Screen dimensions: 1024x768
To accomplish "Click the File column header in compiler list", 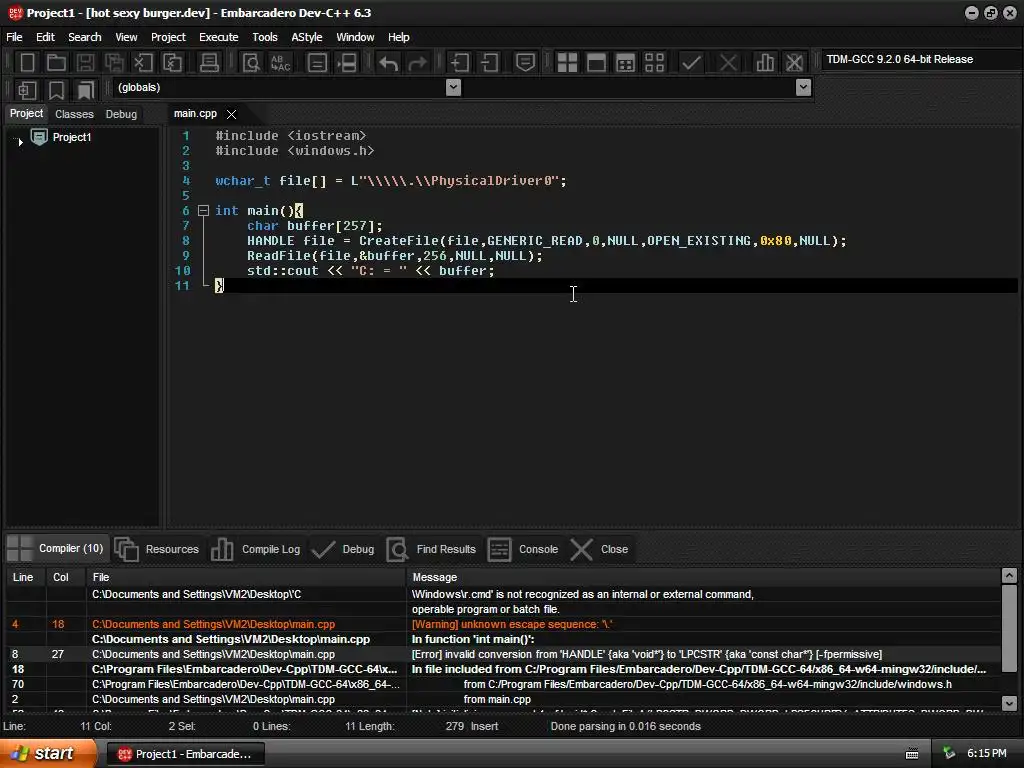I will point(246,577).
